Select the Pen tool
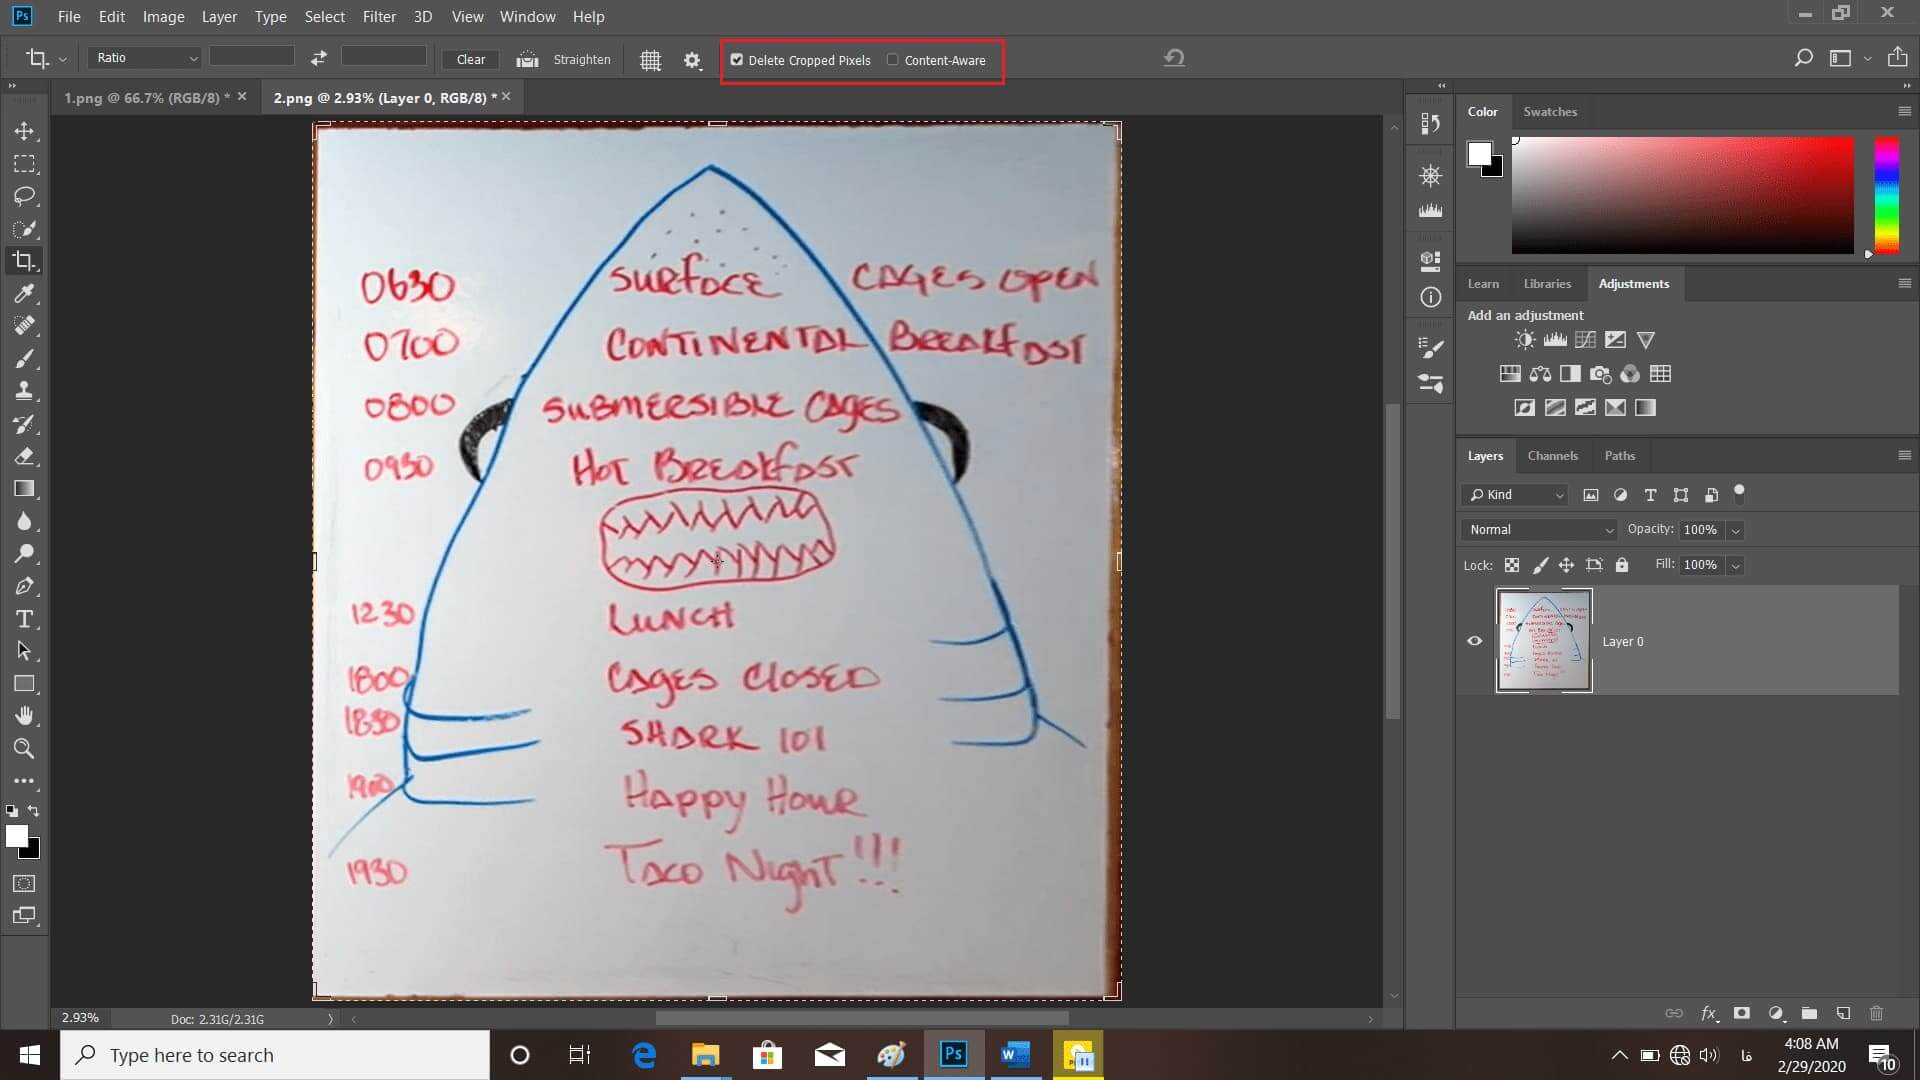This screenshot has height=1080, width=1920. [24, 586]
